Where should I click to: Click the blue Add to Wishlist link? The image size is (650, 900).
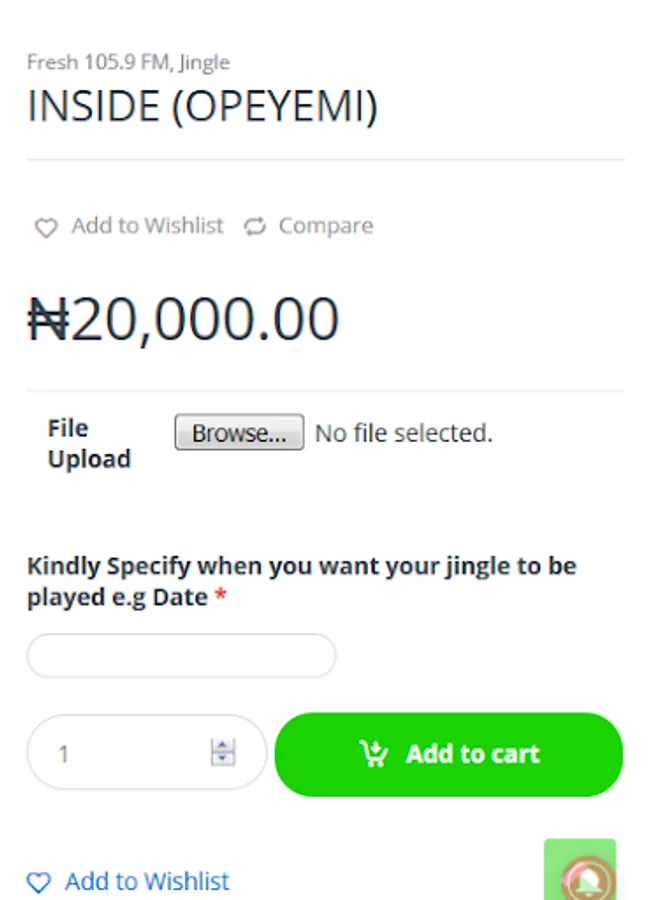click(x=147, y=881)
